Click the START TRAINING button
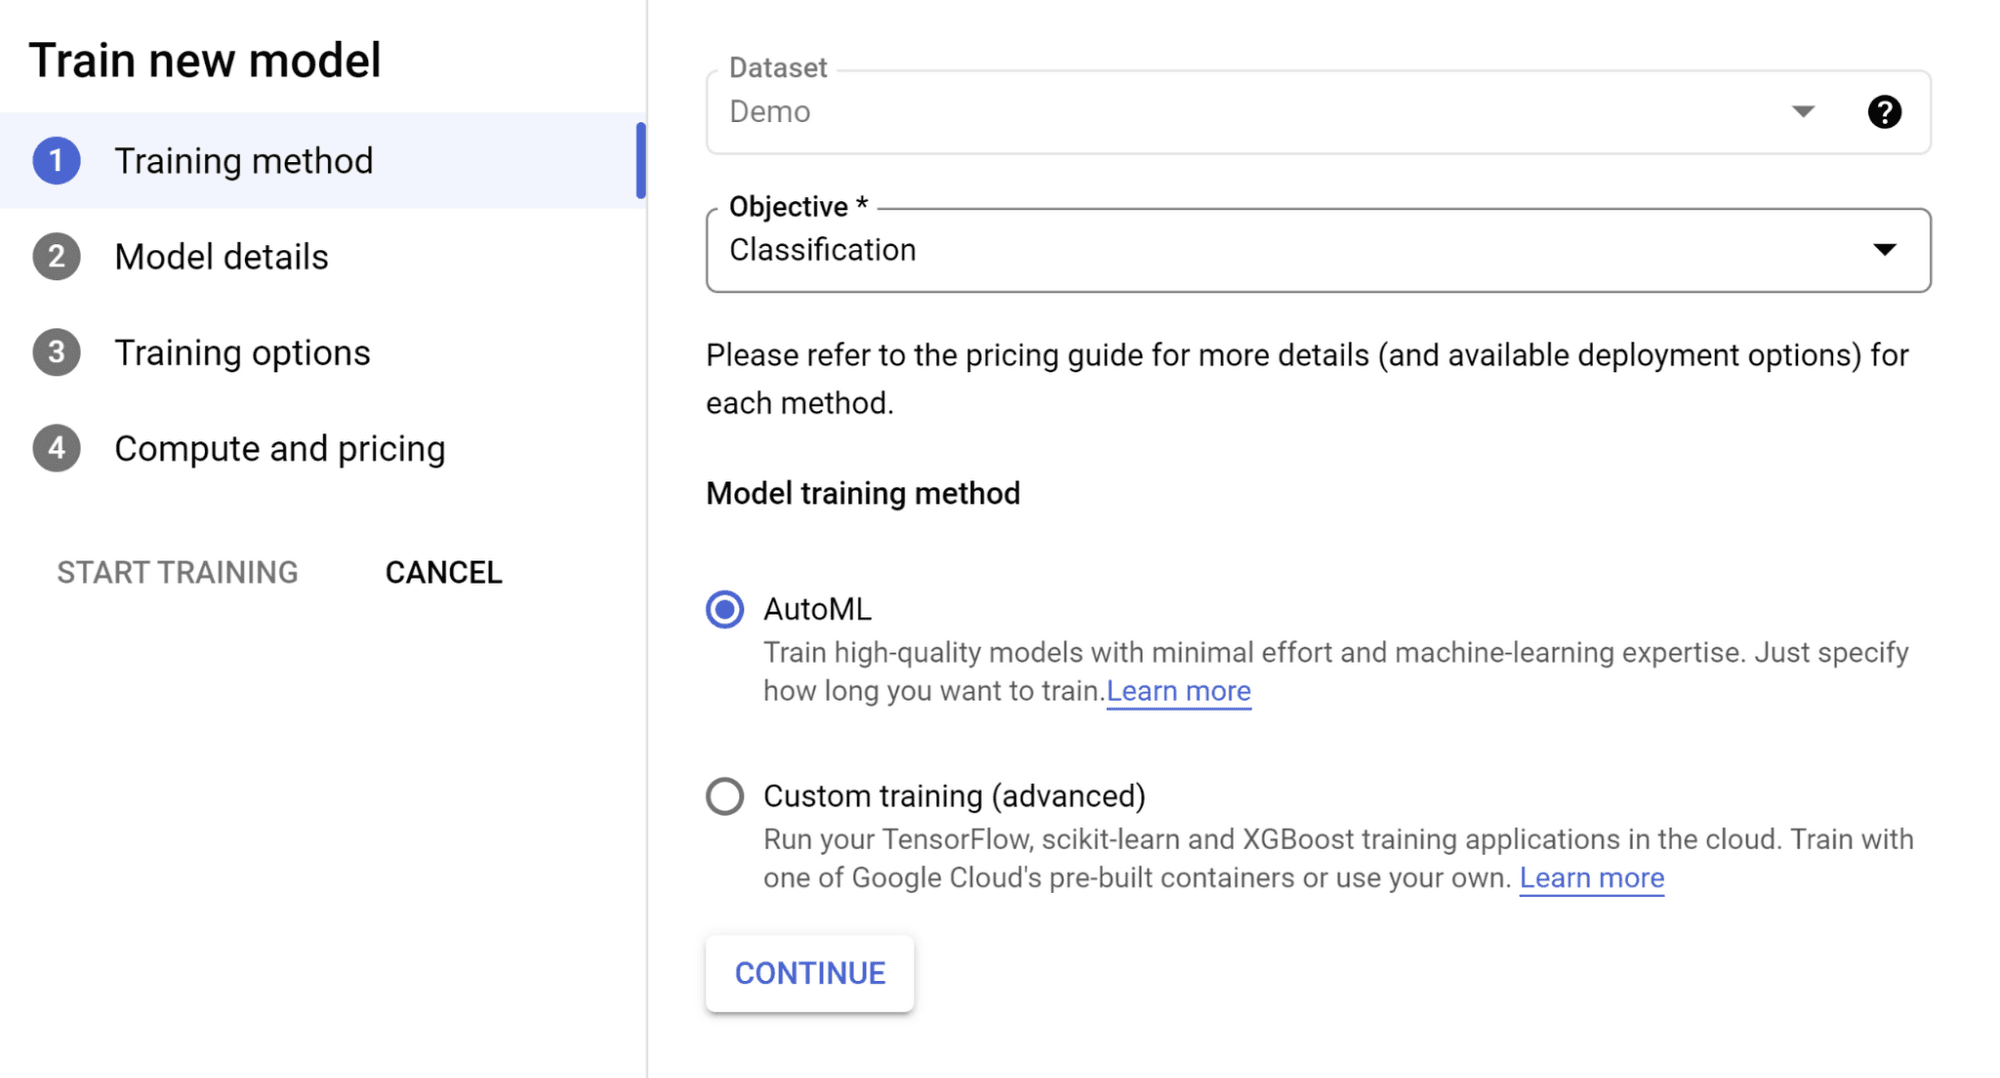The image size is (2000, 1078). click(177, 572)
